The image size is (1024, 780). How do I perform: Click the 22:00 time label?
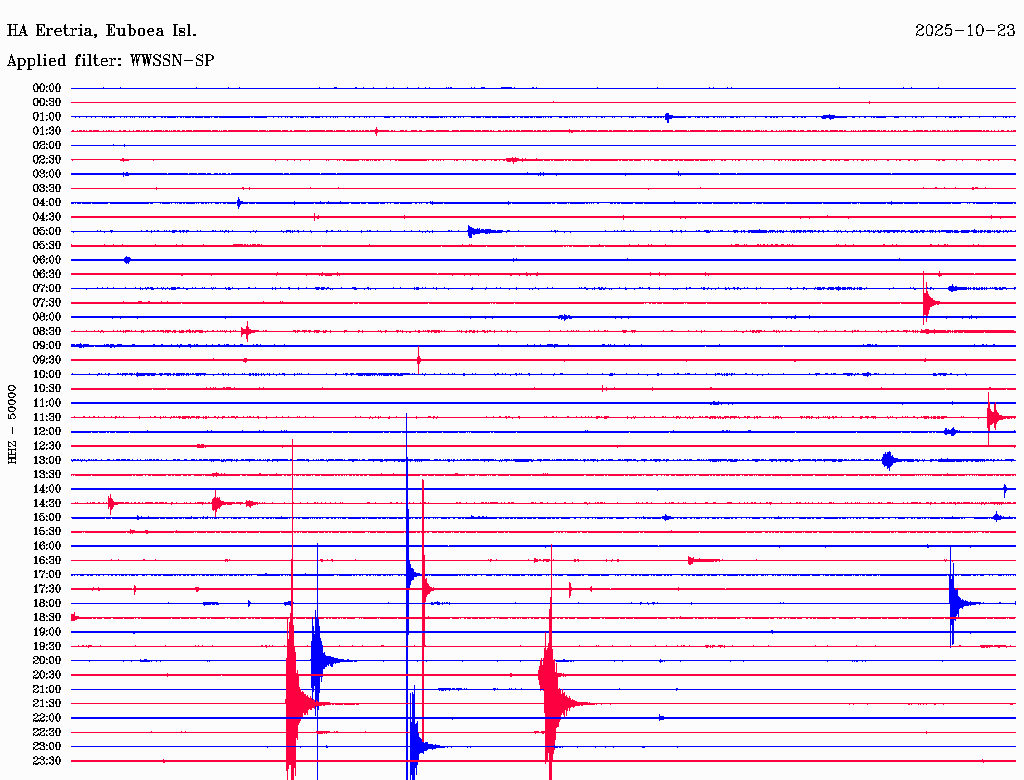47,718
